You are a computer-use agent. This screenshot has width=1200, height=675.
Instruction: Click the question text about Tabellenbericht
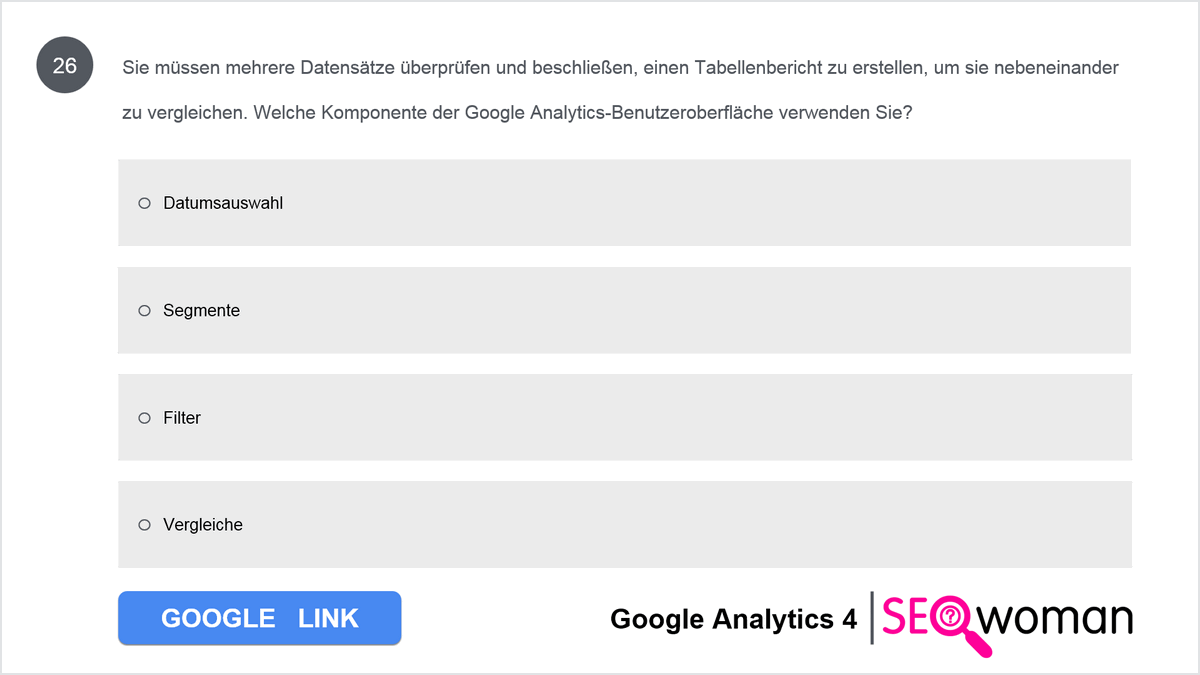620,90
